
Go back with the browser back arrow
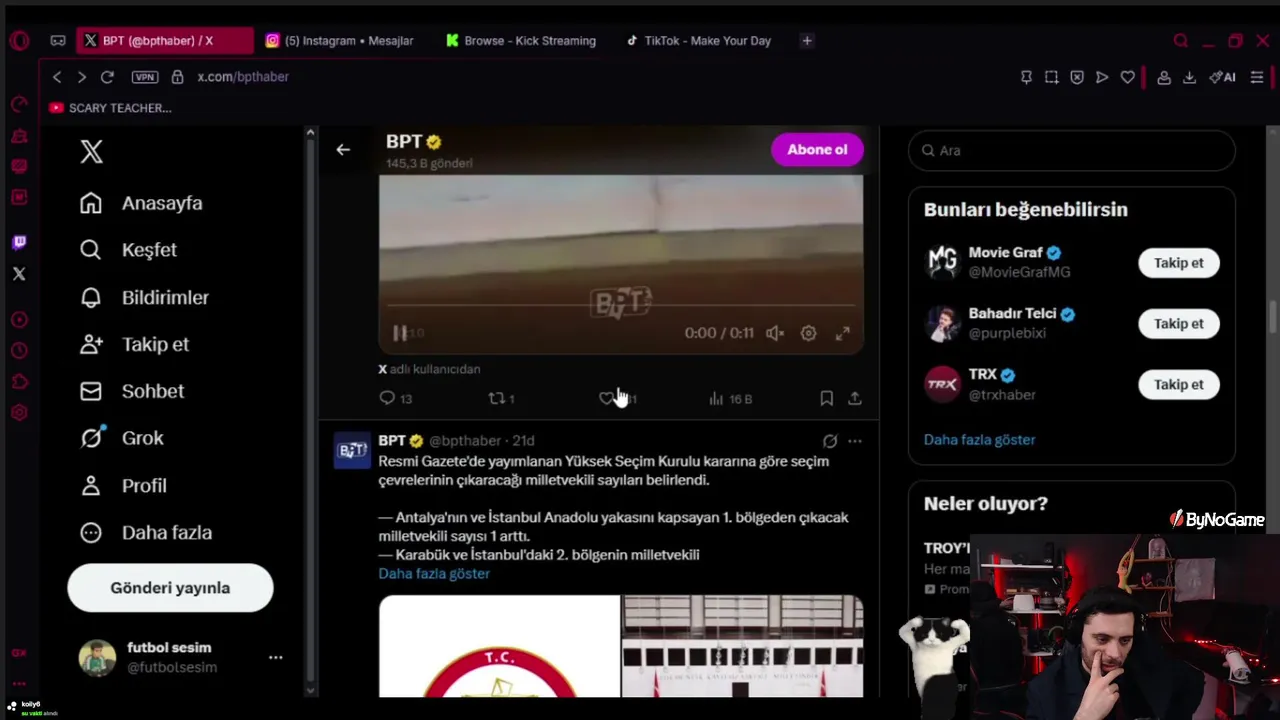(x=57, y=77)
